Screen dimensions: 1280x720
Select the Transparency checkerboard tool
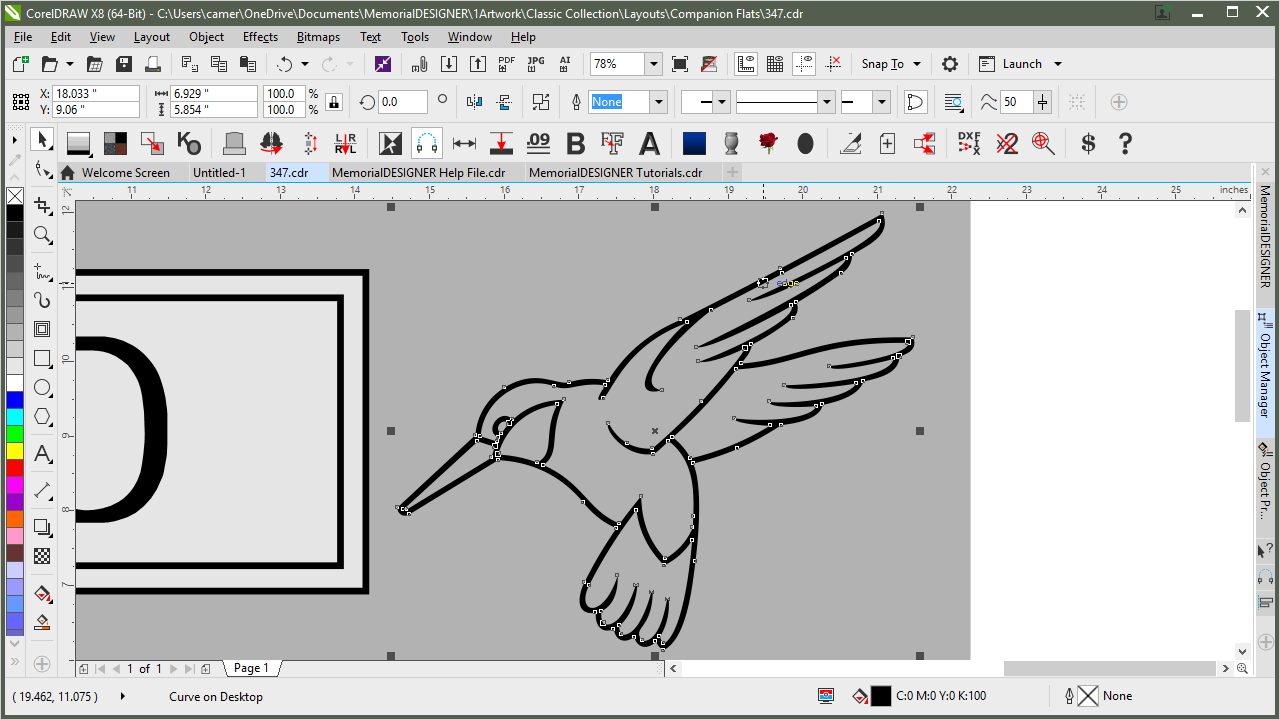42,556
